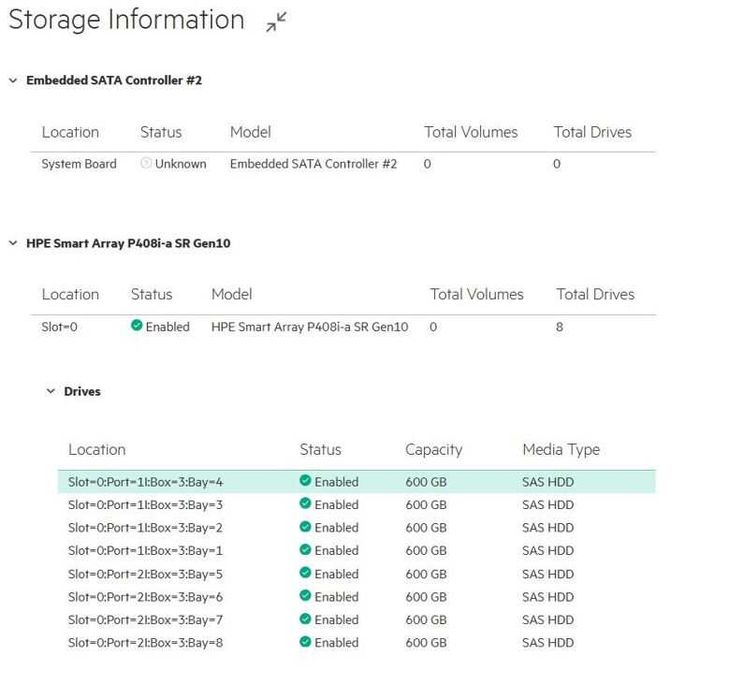
Task: Click the System Board location cell
Action: (x=79, y=164)
